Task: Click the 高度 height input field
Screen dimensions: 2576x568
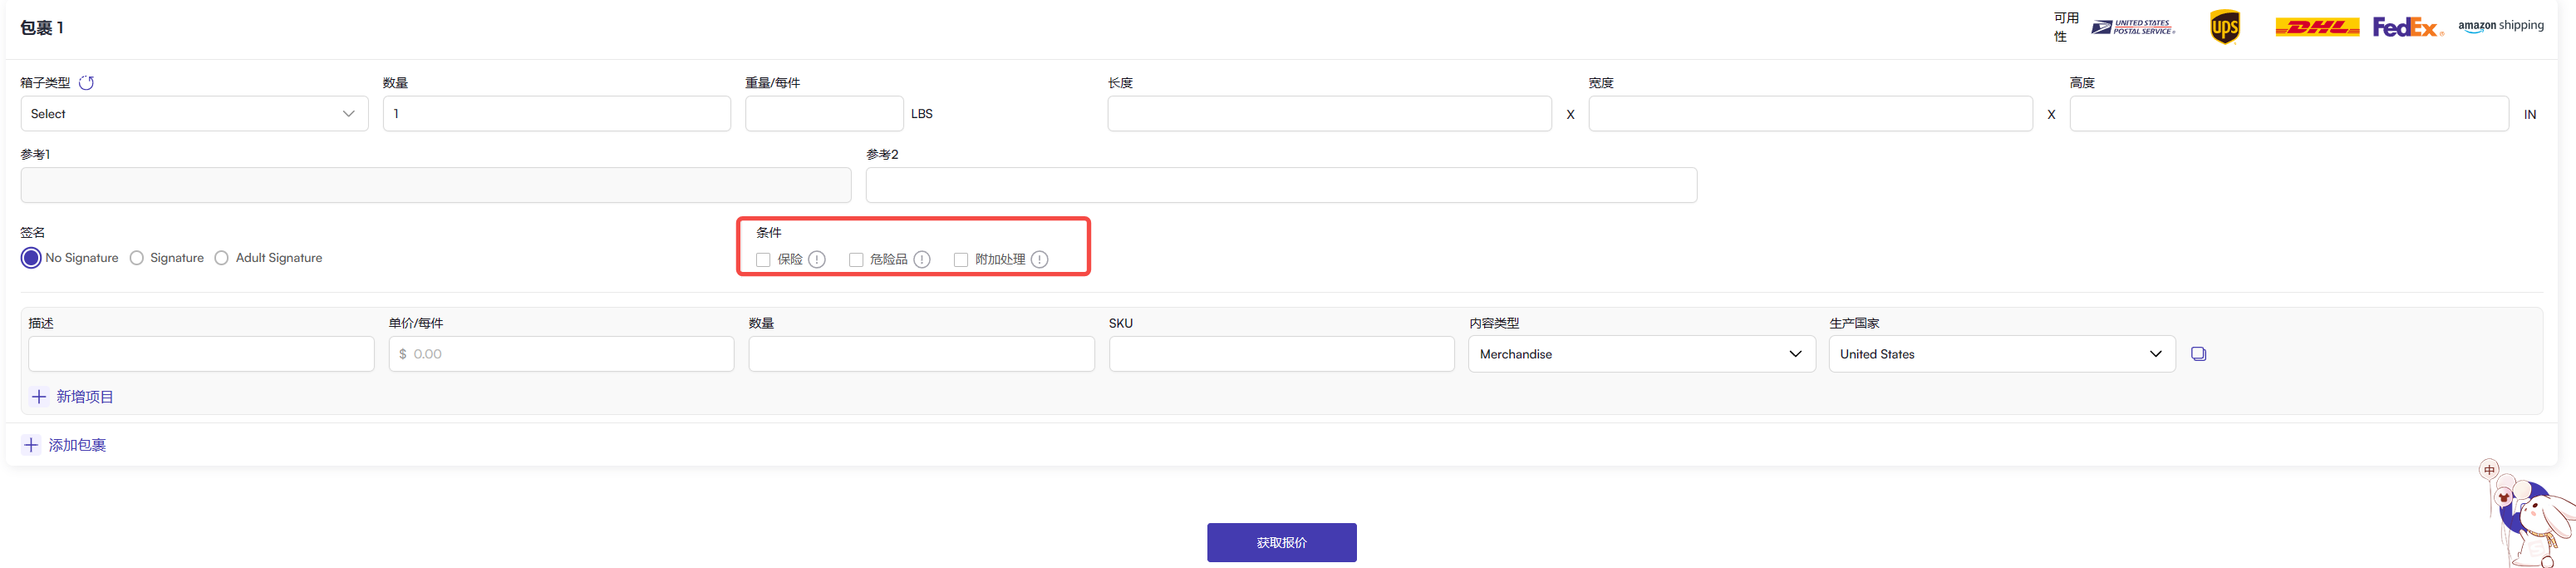Action: coord(2289,114)
